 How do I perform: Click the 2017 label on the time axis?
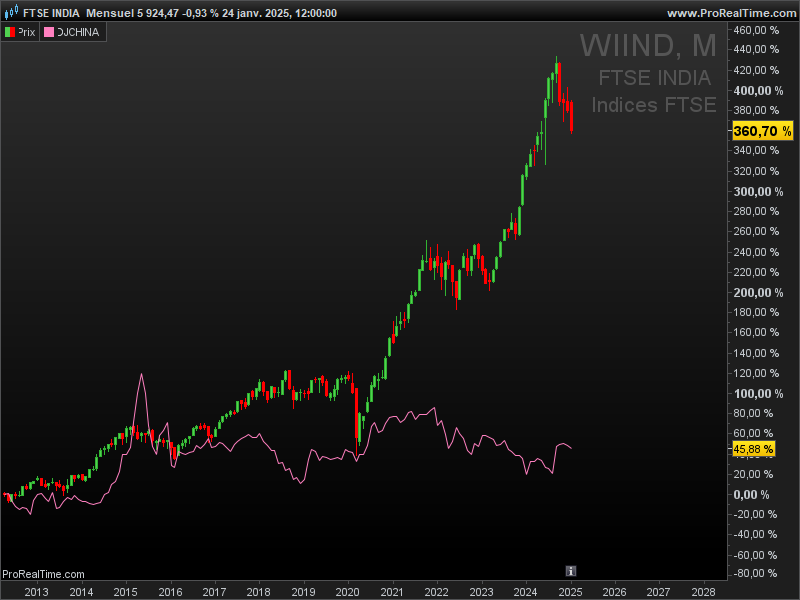click(214, 592)
